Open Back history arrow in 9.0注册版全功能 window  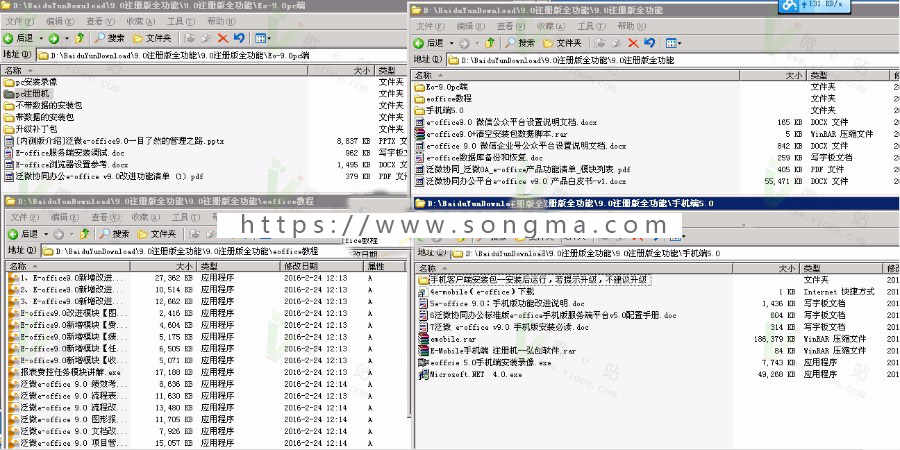452,43
